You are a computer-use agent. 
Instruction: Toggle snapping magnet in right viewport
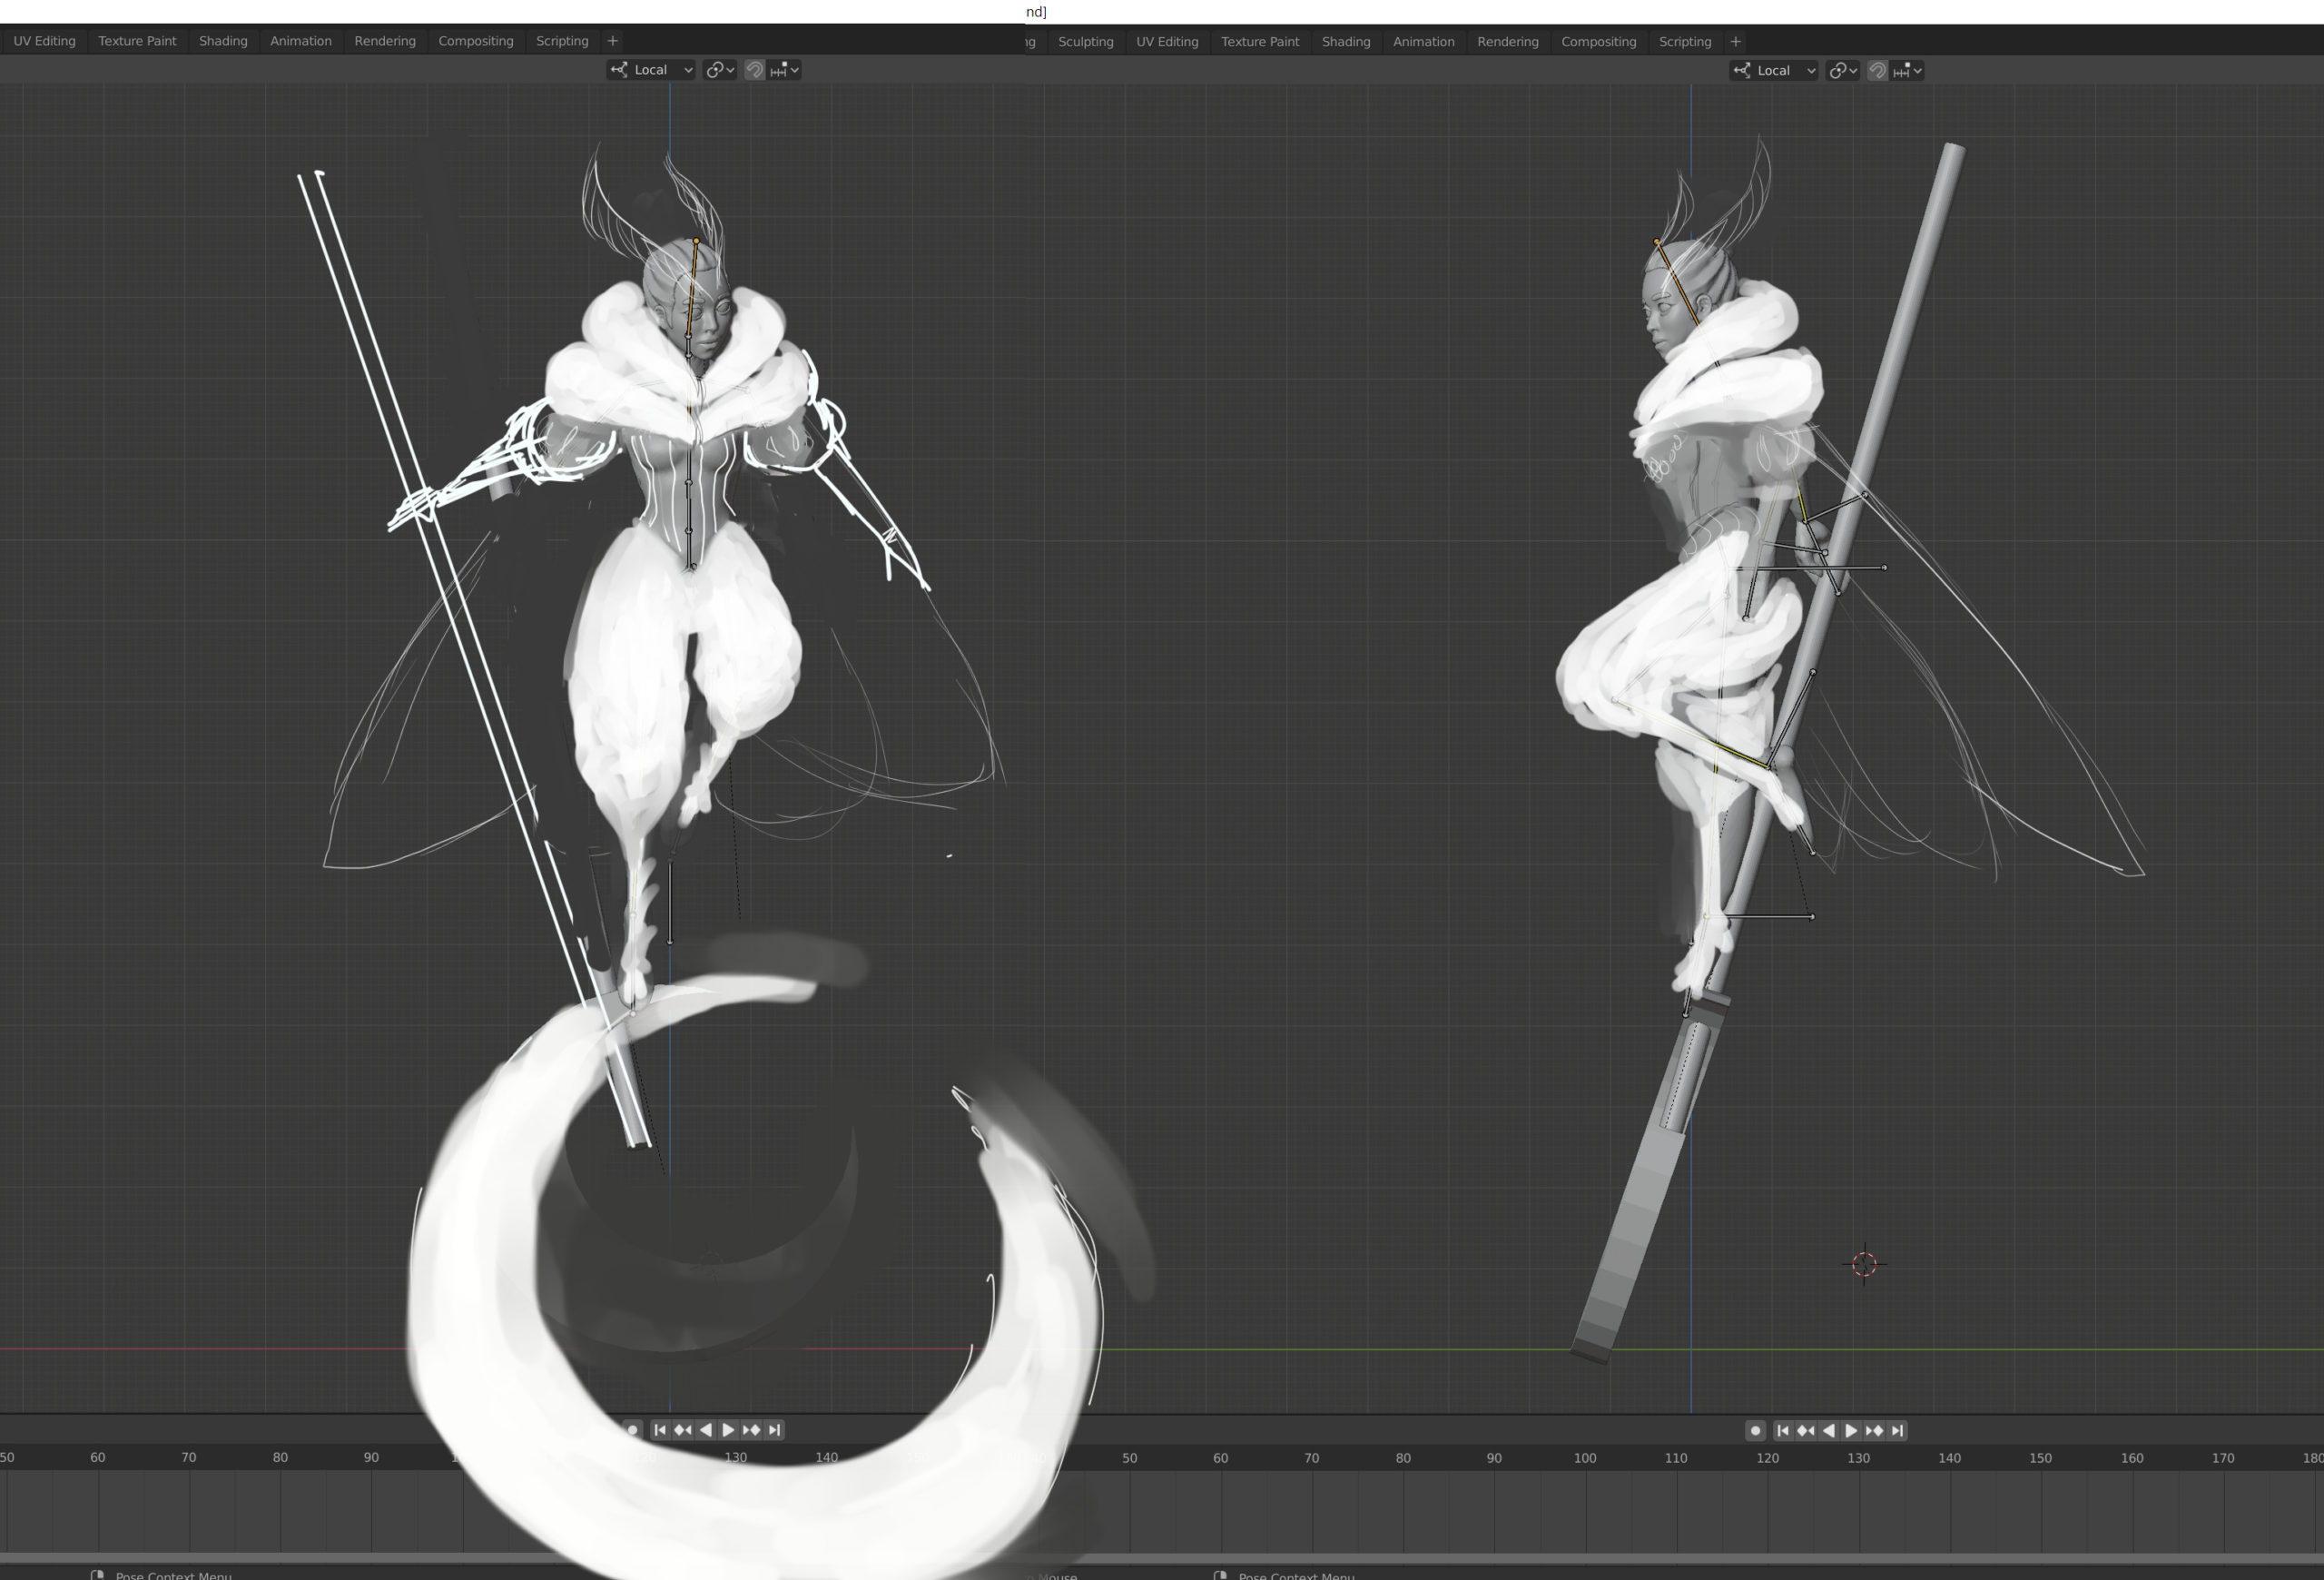(x=1877, y=71)
